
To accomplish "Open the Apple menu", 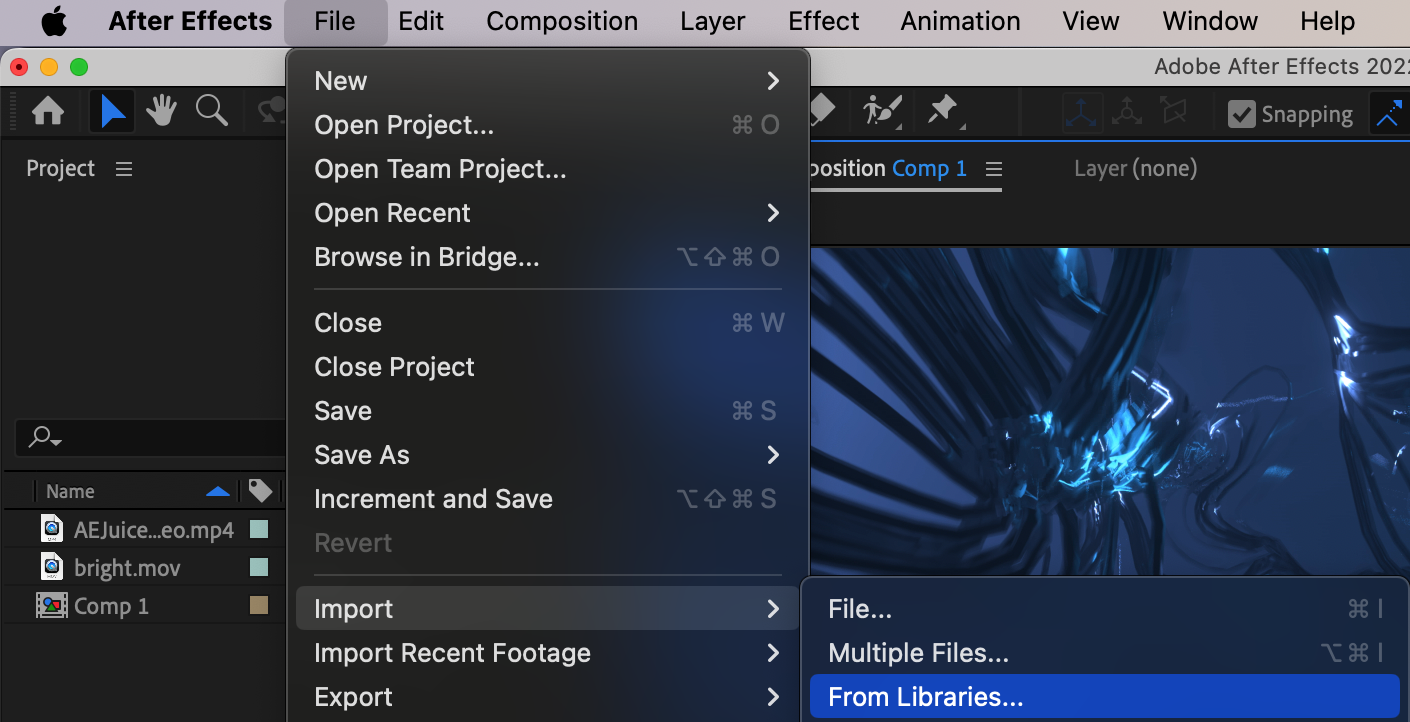I will (x=54, y=21).
